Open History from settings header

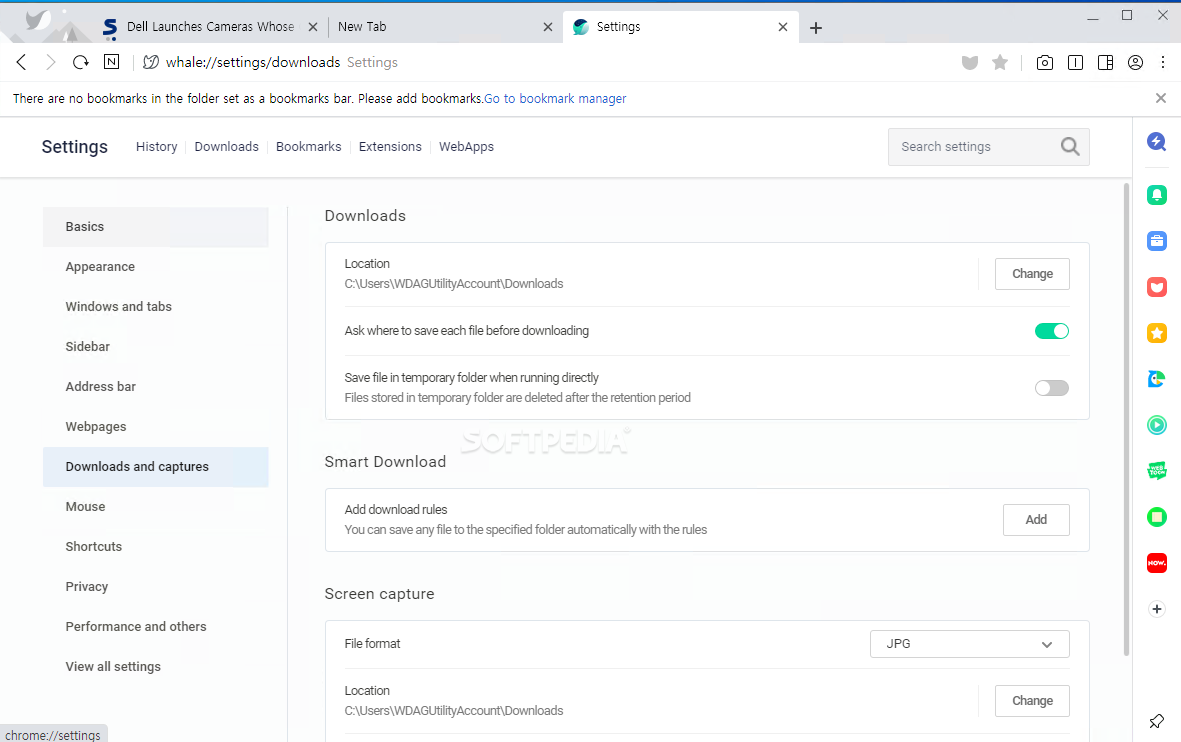[x=157, y=147]
